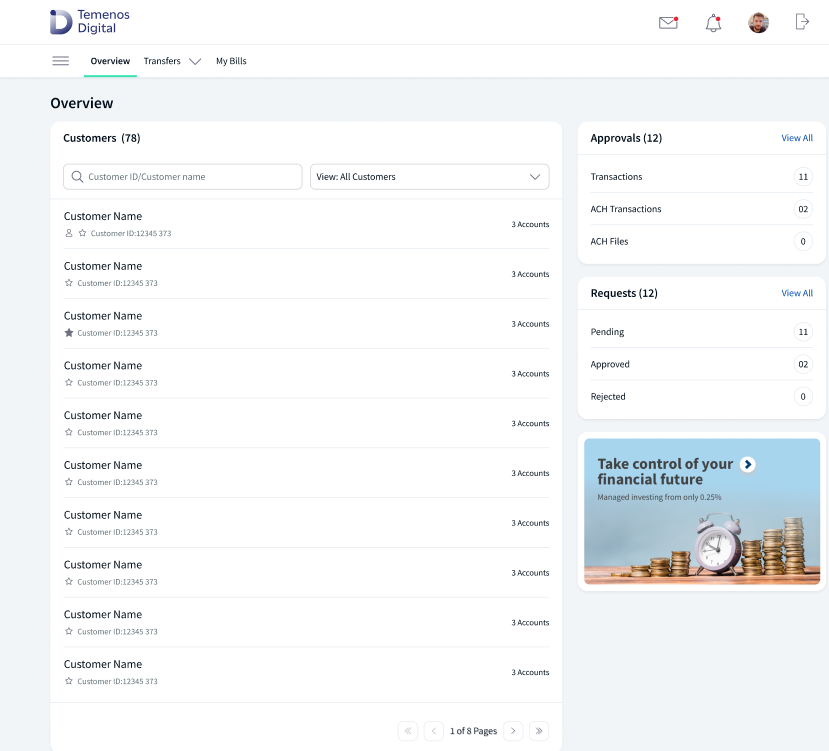Click the person icon next to Customer ID

tap(69, 233)
